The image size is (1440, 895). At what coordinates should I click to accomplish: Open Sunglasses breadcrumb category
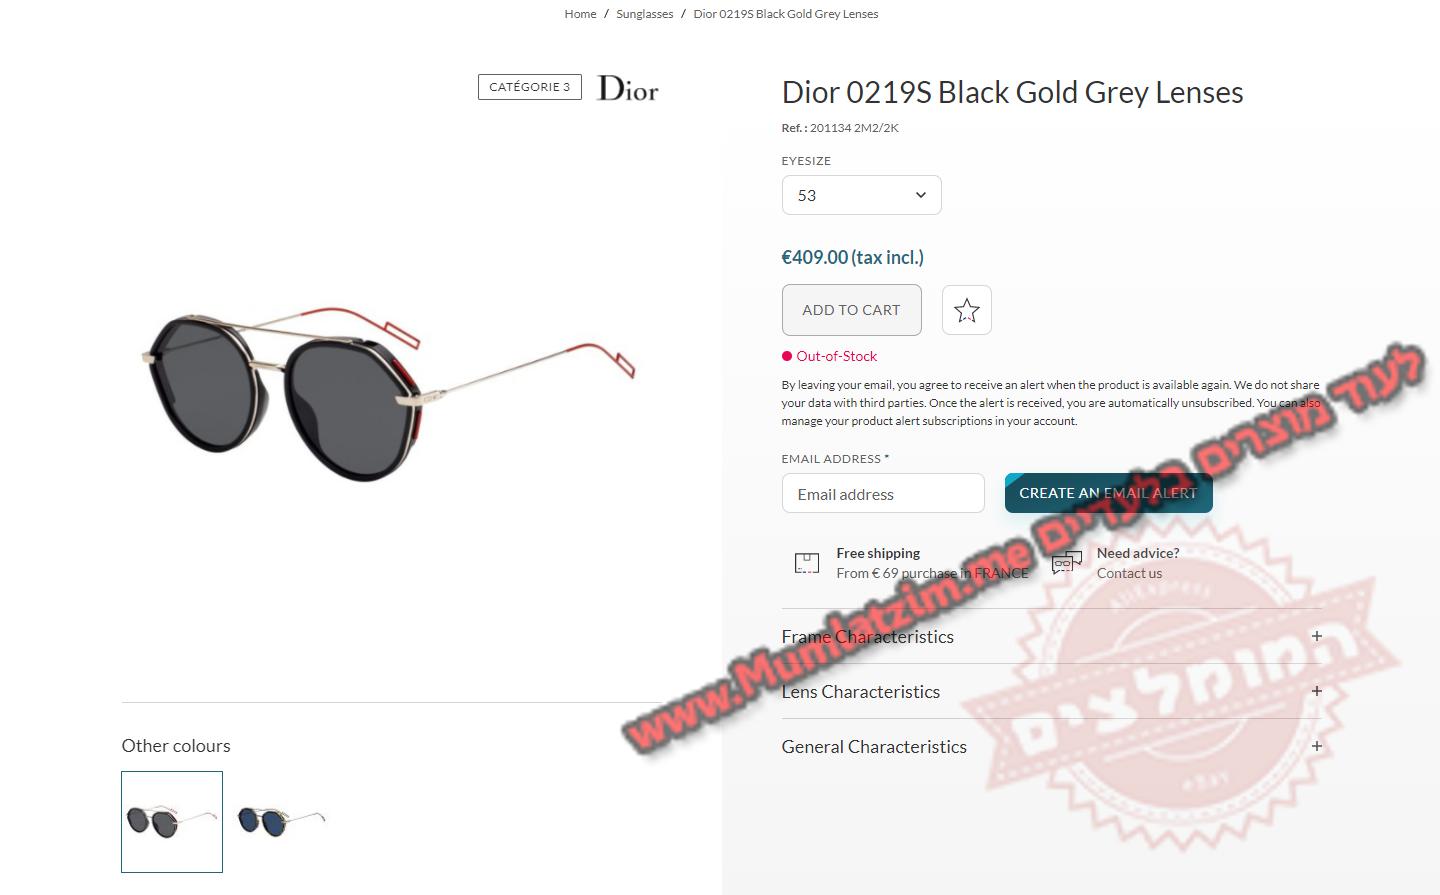pos(645,14)
